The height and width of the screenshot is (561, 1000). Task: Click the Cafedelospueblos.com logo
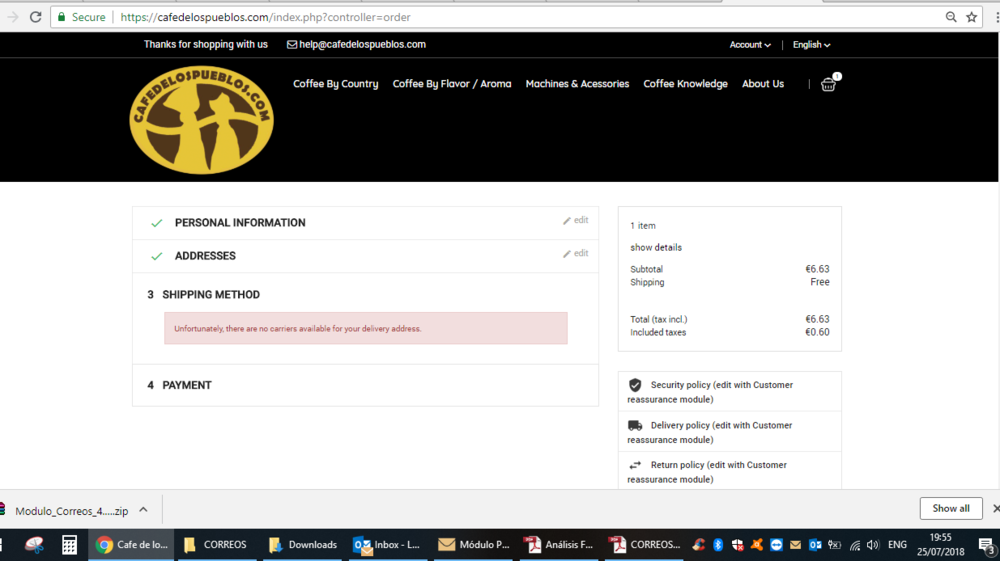[x=202, y=120]
